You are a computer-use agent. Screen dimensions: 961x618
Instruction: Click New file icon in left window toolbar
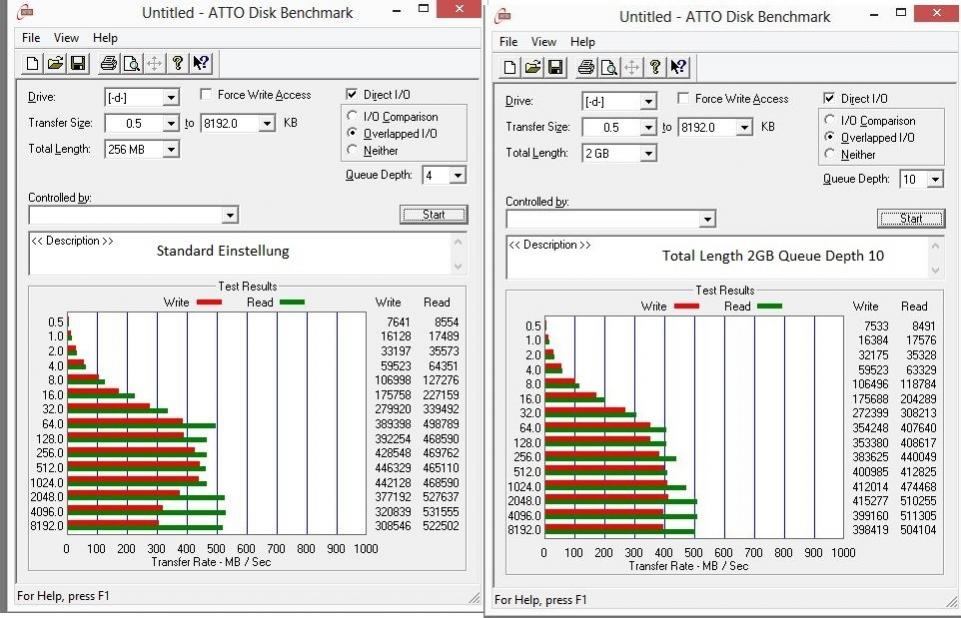pyautogui.click(x=32, y=63)
